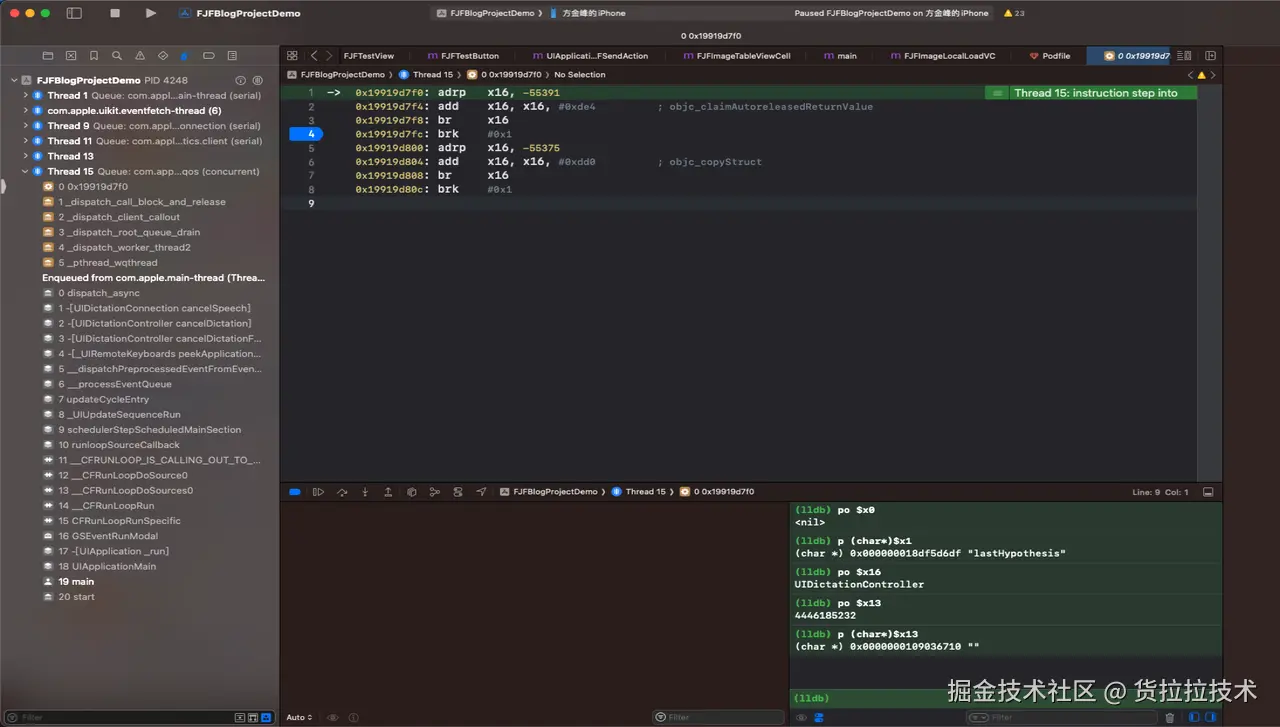The width and height of the screenshot is (1280, 727).
Task: Open the issue navigator warning icon
Action: [x=140, y=56]
